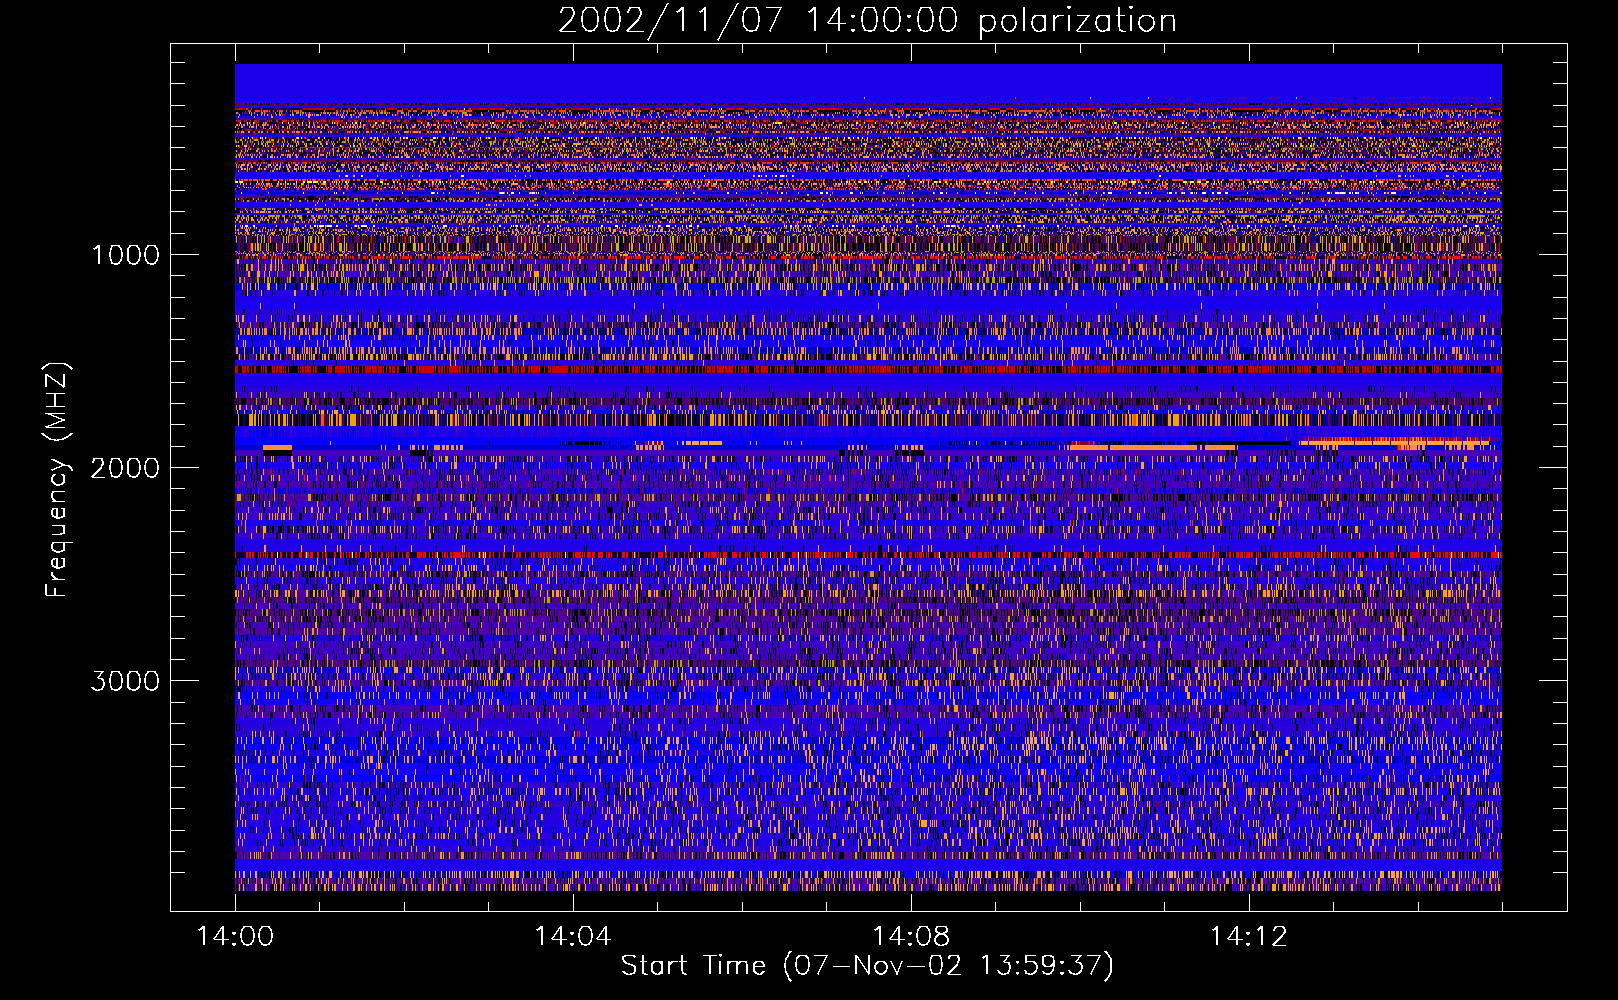Click the '14:00' time tick label
1618x1000 pixels.
[235, 937]
